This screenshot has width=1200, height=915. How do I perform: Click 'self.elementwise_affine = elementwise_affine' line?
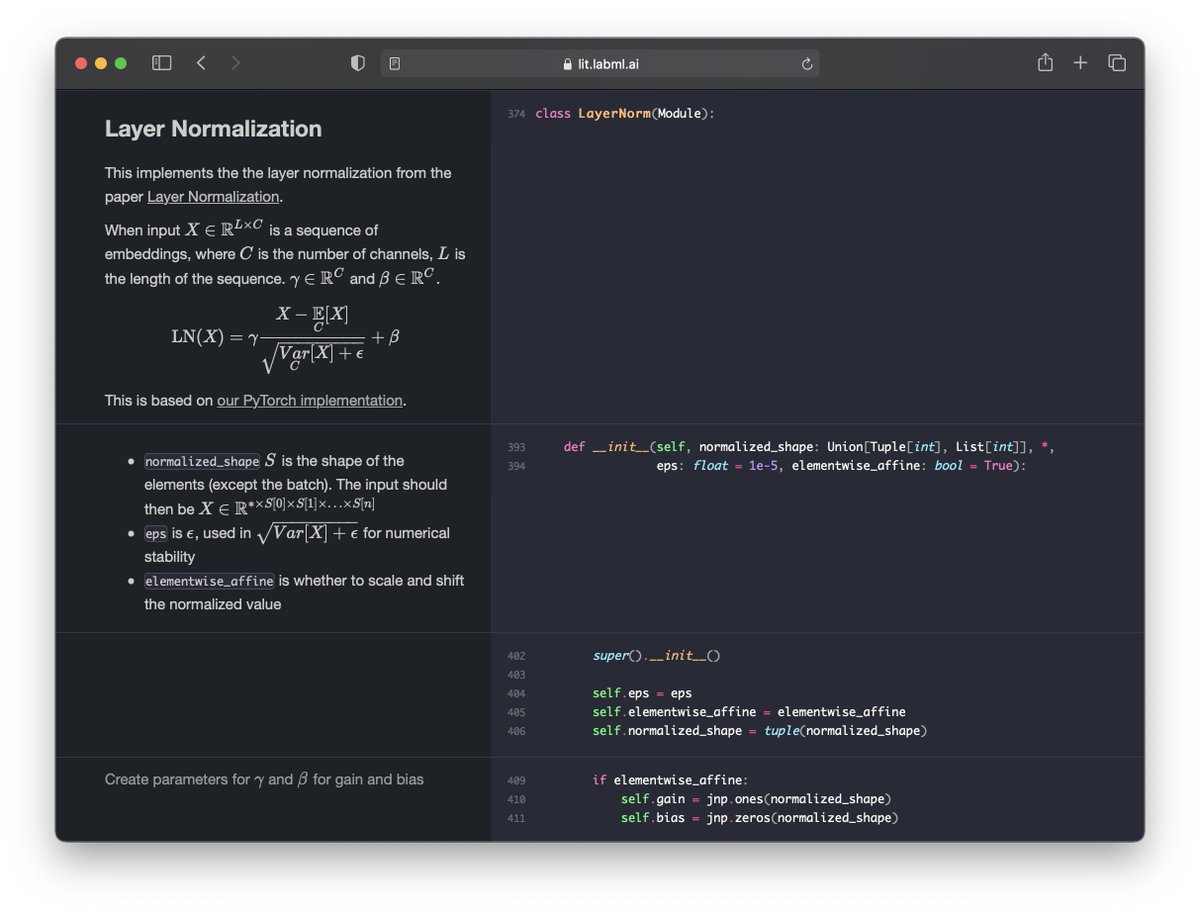tap(749, 712)
